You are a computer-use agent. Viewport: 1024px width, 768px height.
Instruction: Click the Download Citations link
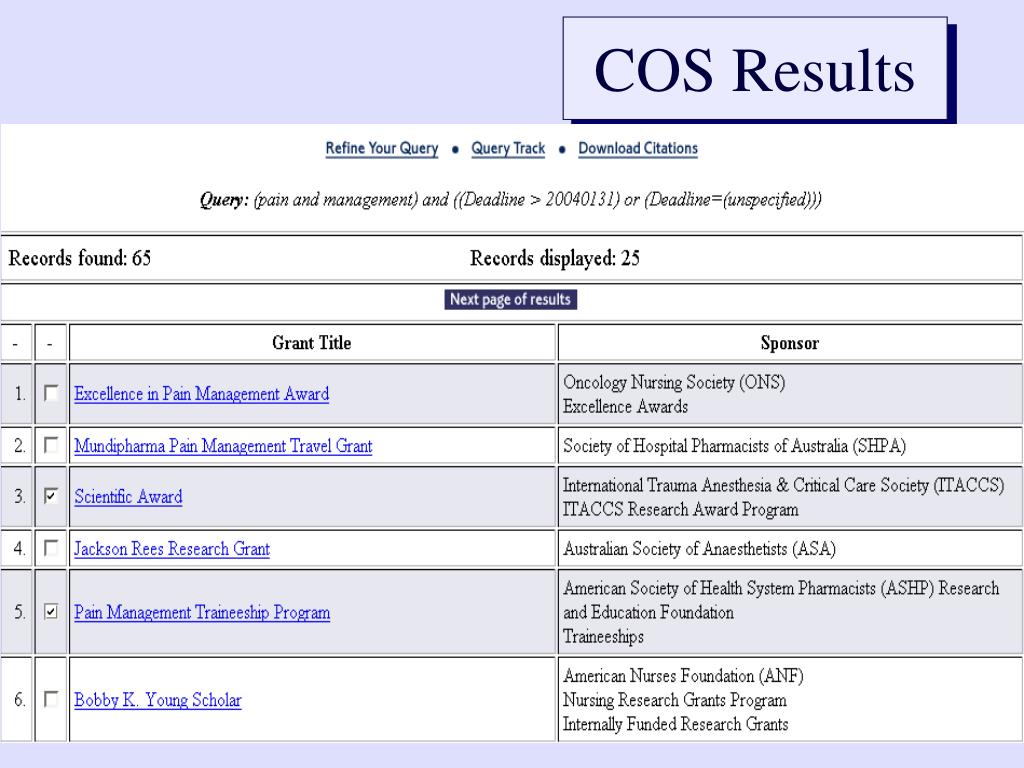tap(638, 149)
